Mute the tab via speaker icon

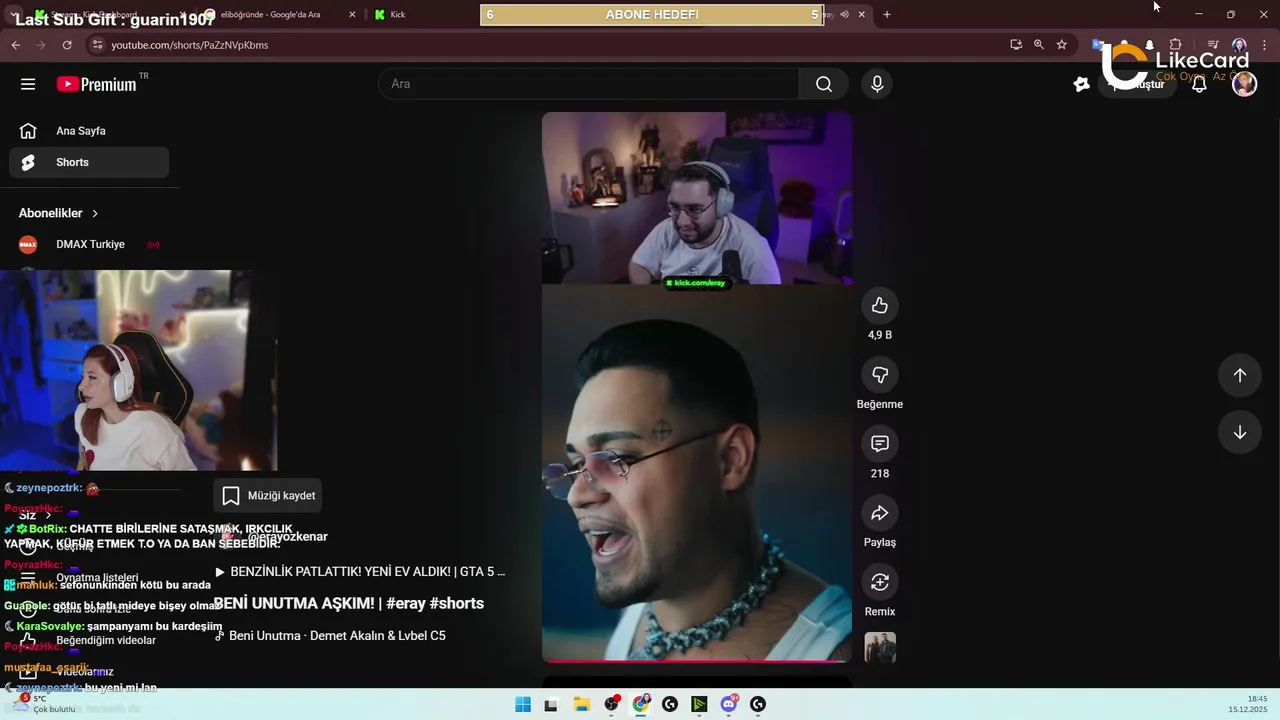pyautogui.click(x=844, y=15)
